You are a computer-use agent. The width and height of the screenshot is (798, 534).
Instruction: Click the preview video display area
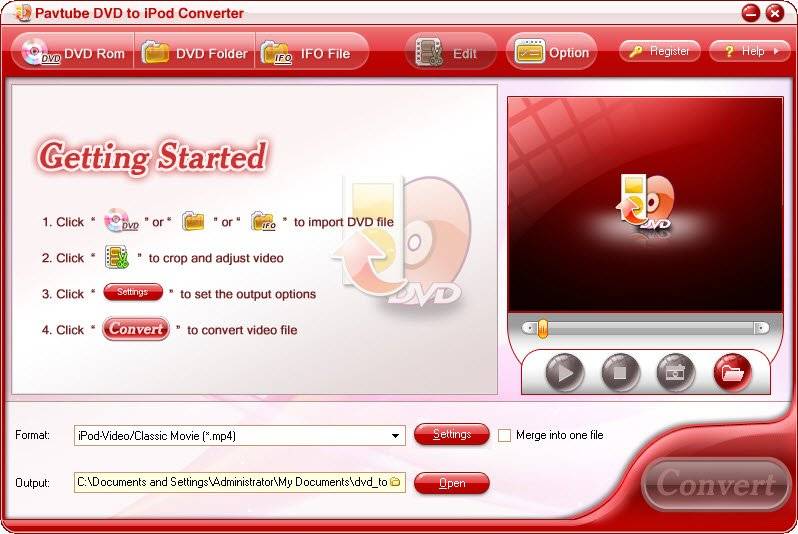(x=645, y=205)
